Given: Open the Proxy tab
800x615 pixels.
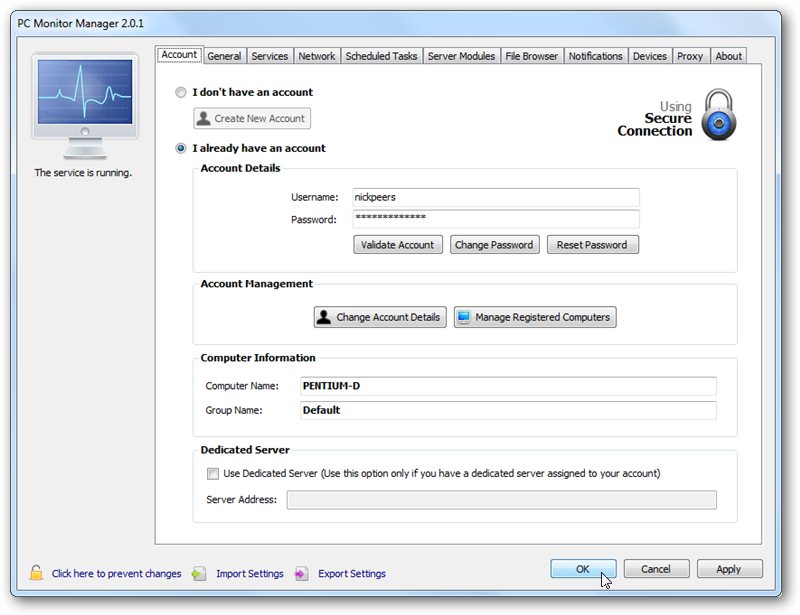Looking at the screenshot, I should pos(690,56).
